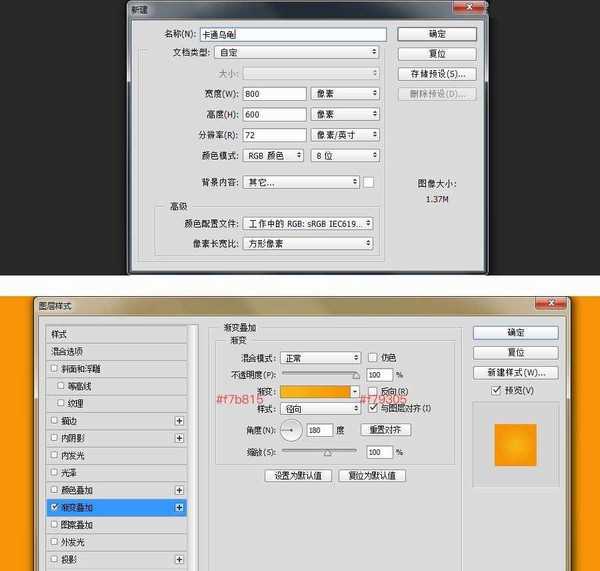Click the 角度(N) angle dial
The width and height of the screenshot is (600, 571).
pos(291,430)
